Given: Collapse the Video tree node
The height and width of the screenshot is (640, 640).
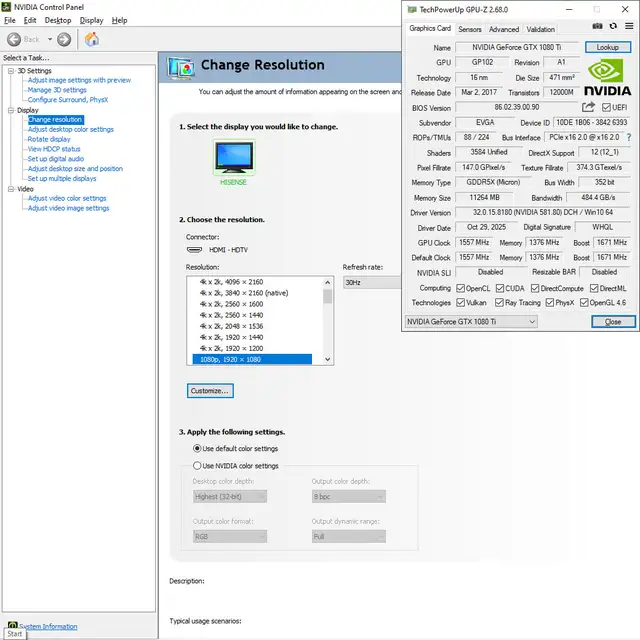Looking at the screenshot, I should (11, 189).
